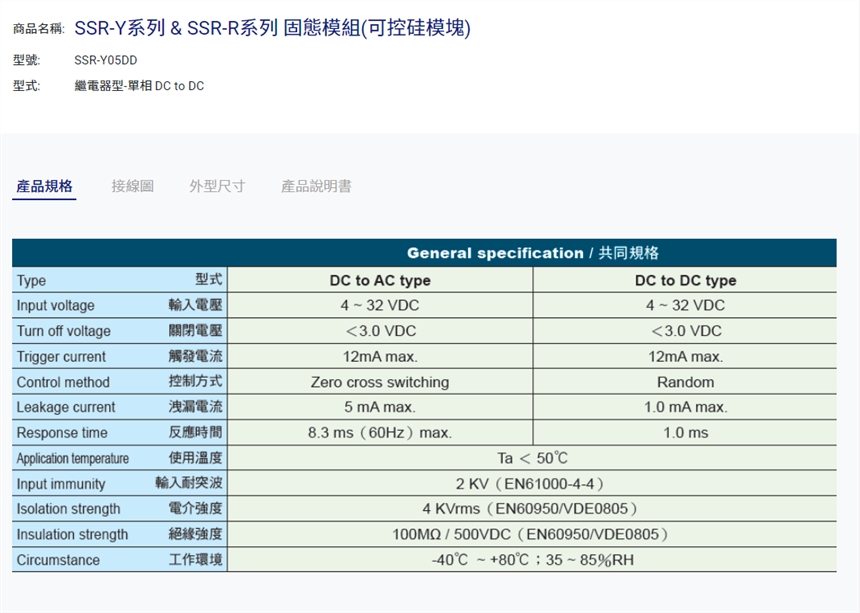Click the 4 ~ 32 VDC cell under DC to AC

point(380,305)
